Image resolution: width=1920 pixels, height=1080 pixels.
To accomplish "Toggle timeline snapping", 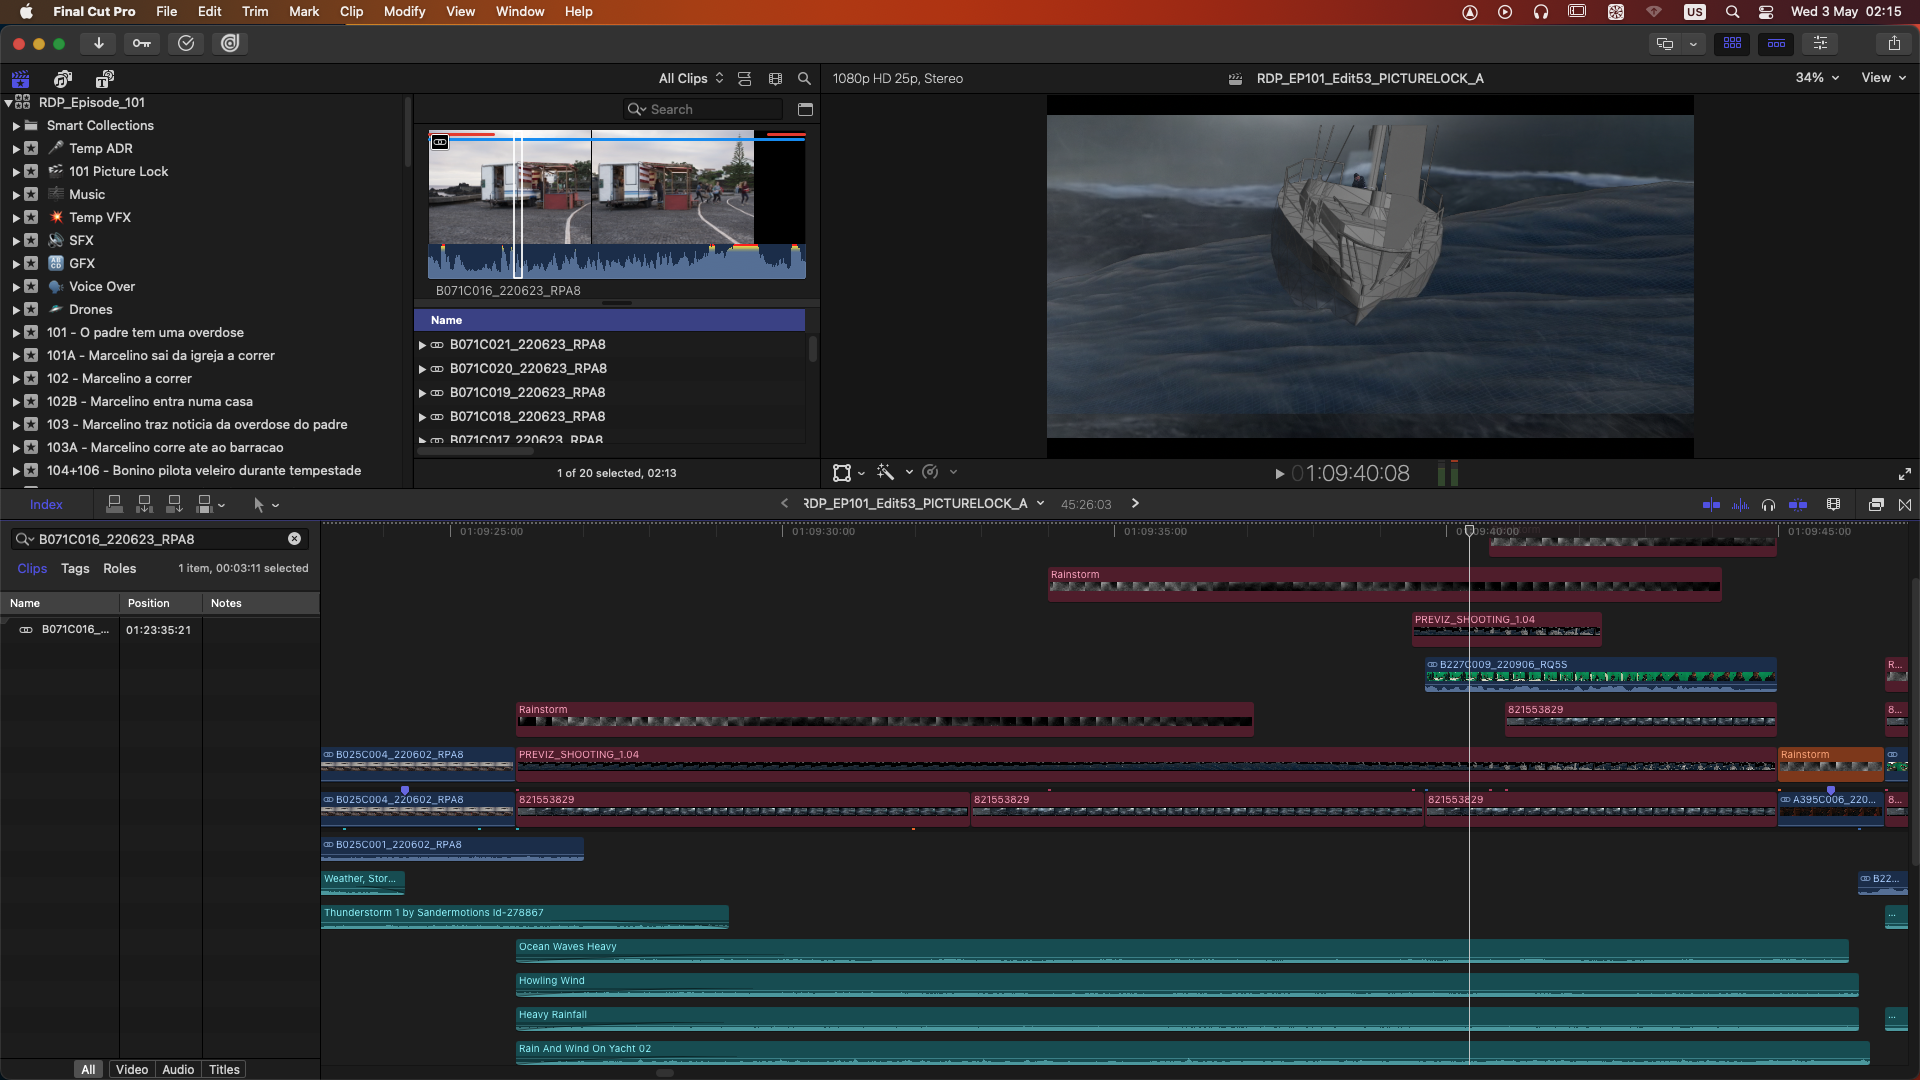I will coord(1798,504).
